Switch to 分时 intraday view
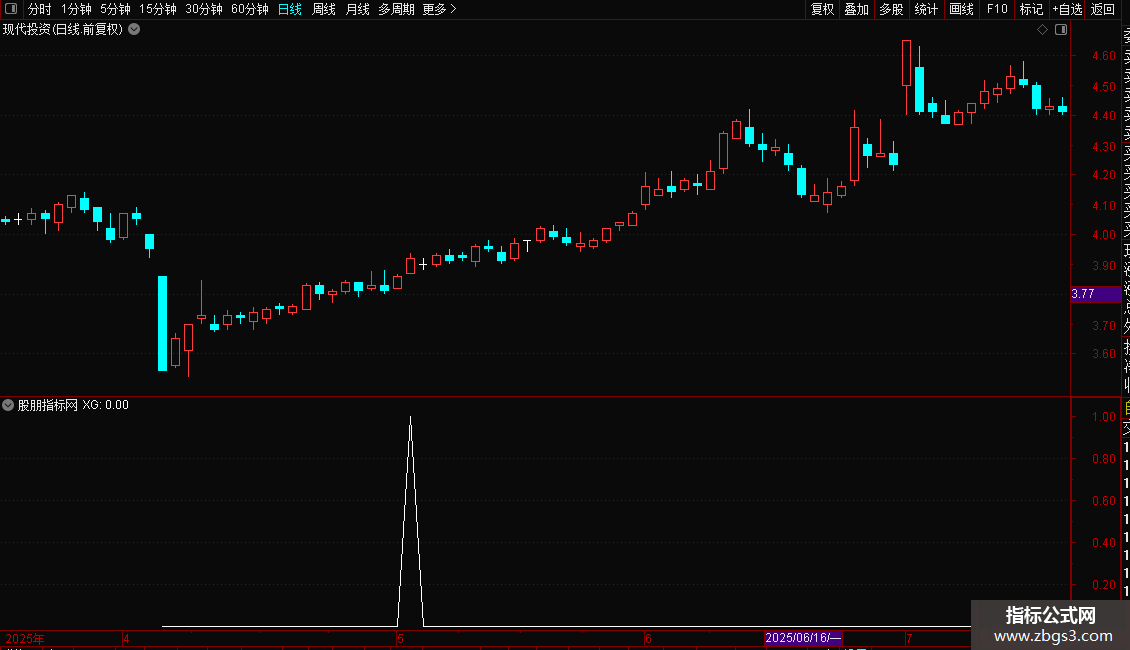Image resolution: width=1130 pixels, height=650 pixels. pos(40,9)
